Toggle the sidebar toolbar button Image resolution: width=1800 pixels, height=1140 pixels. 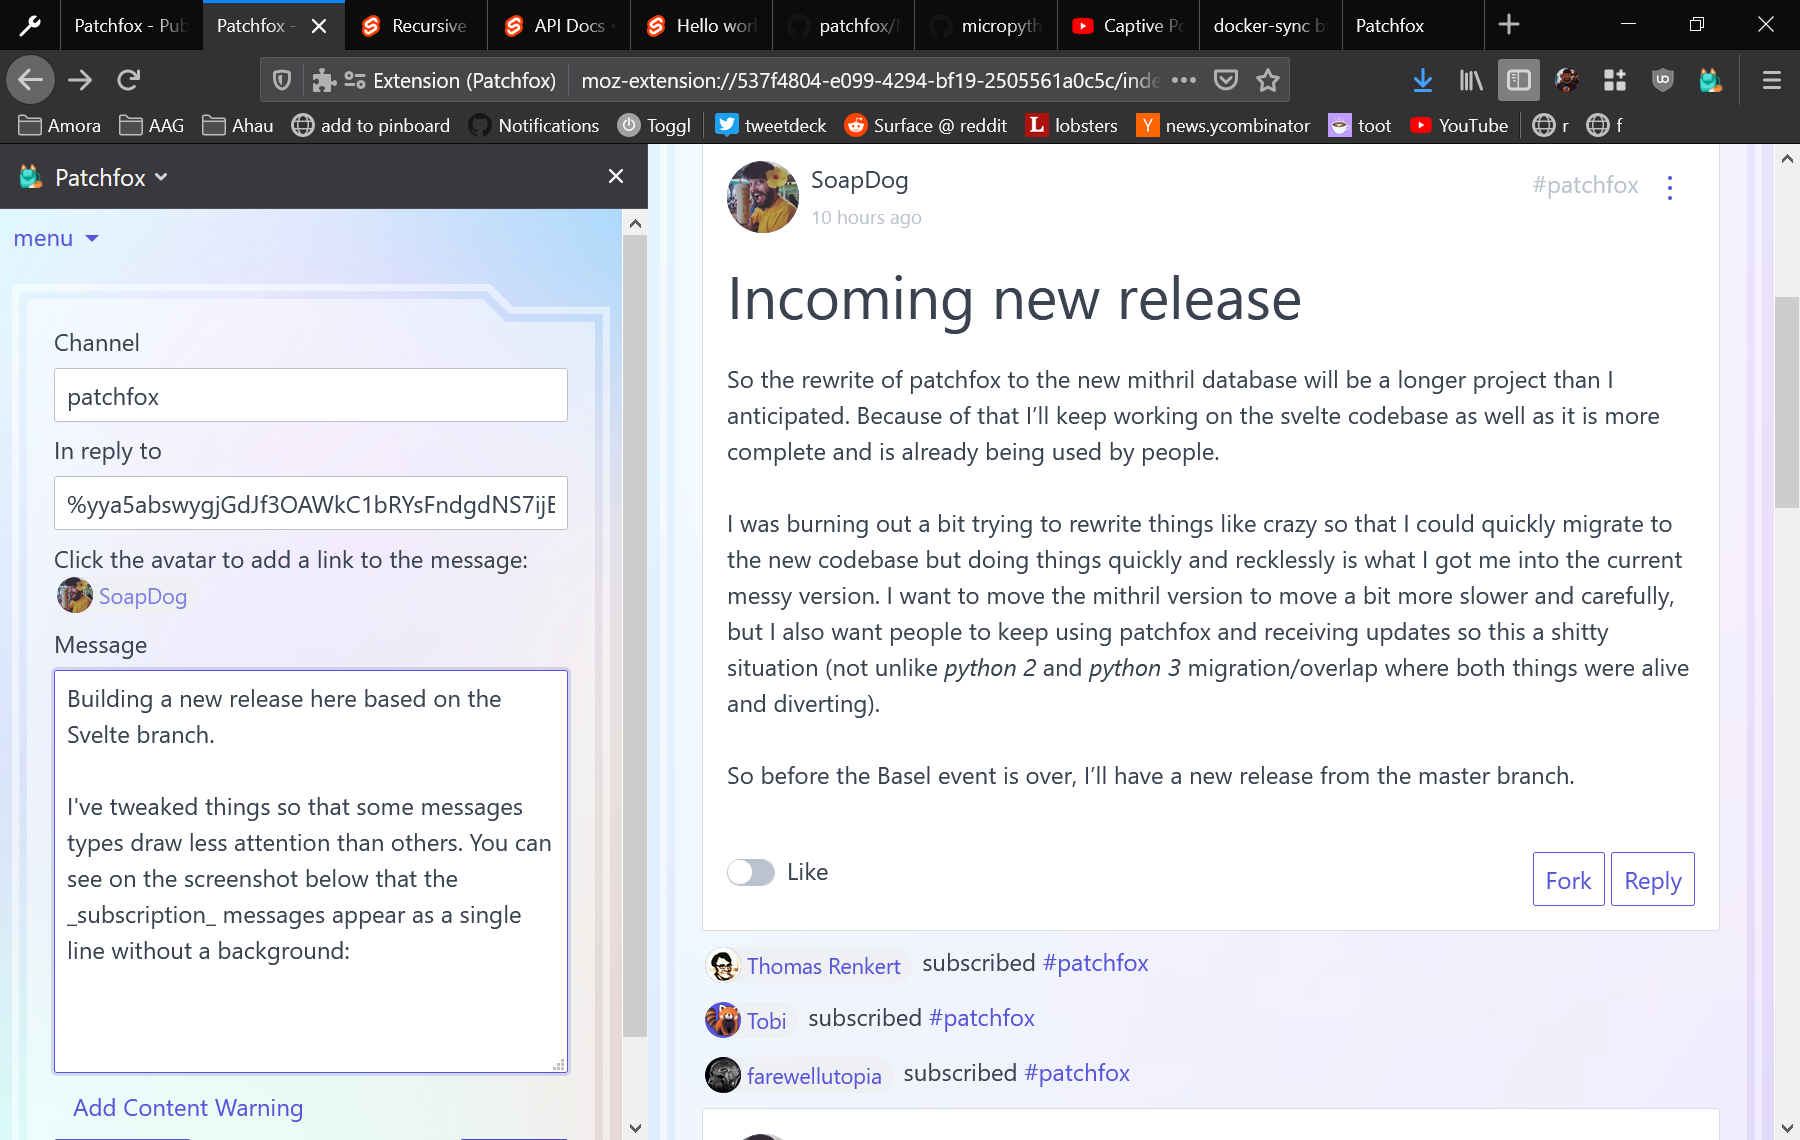click(1518, 80)
